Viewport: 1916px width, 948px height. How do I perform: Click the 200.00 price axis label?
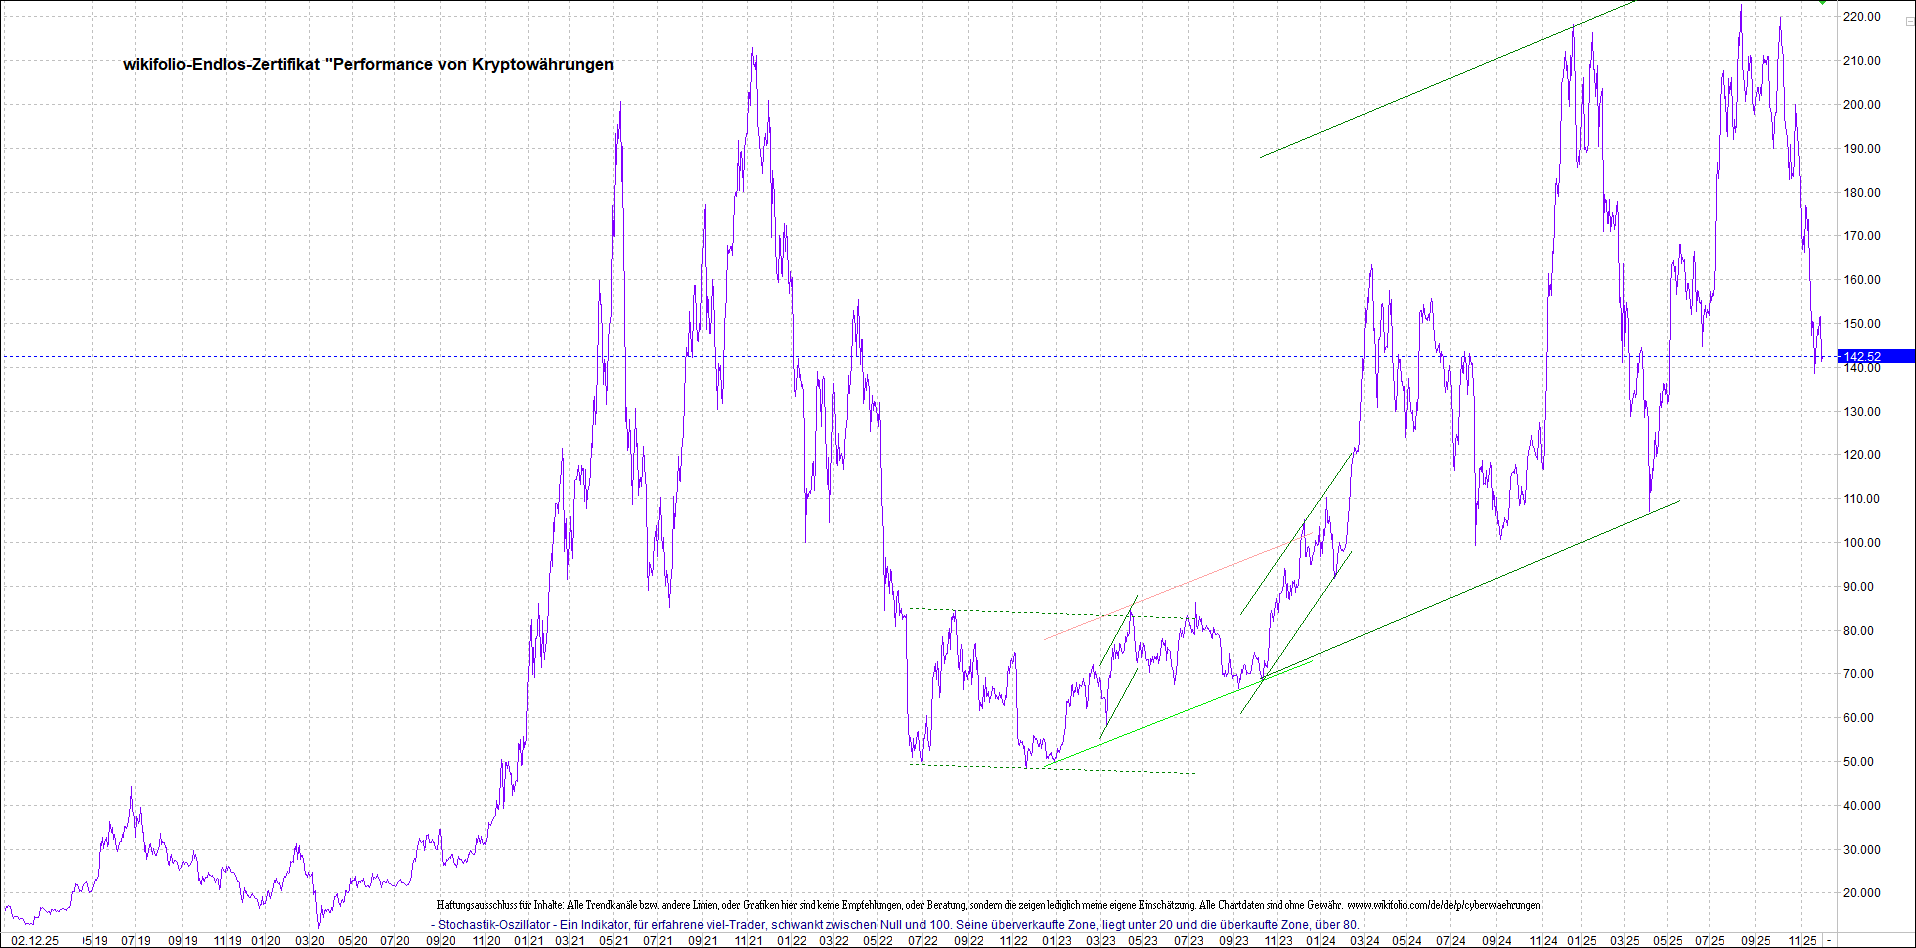click(x=1861, y=104)
